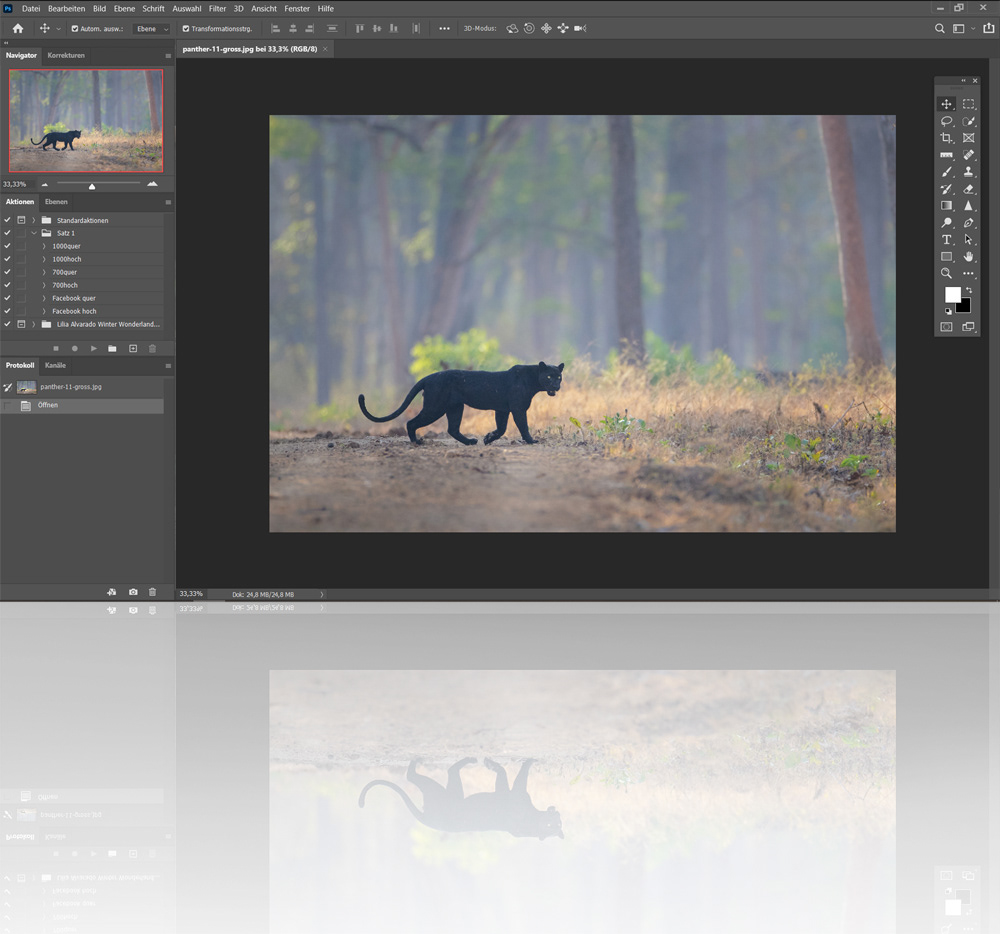Screen dimensions: 1000x934
Task: Toggle the checkmark for Facebook quer action
Action: point(7,298)
